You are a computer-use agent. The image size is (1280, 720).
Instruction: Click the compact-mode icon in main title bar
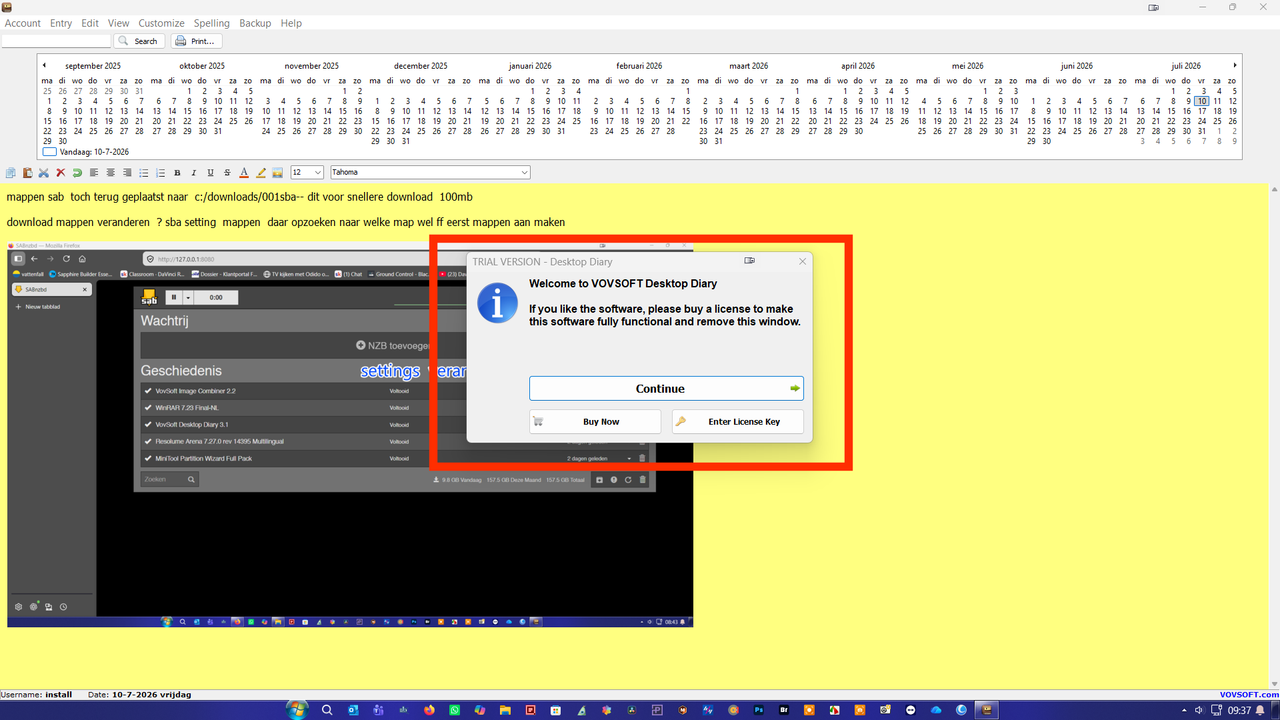click(x=1153, y=7)
